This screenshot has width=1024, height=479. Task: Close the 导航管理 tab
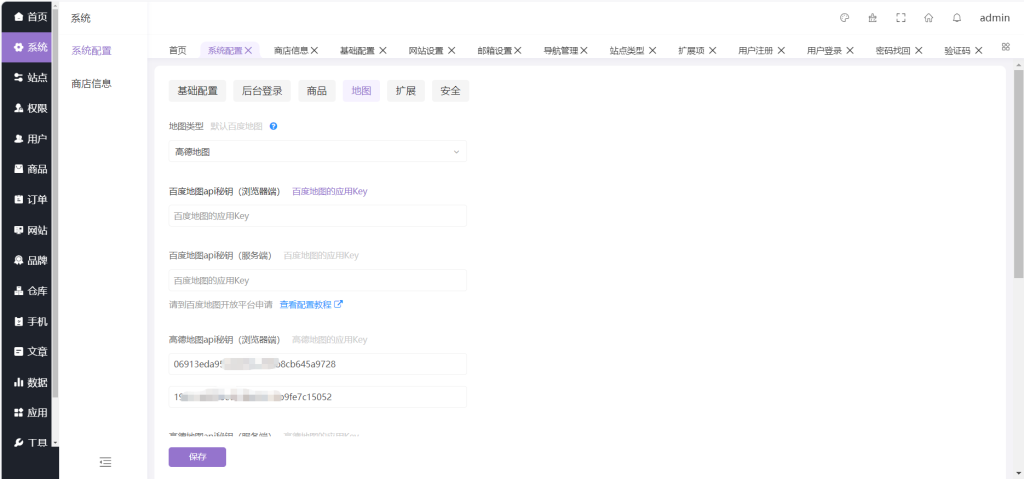(x=584, y=50)
